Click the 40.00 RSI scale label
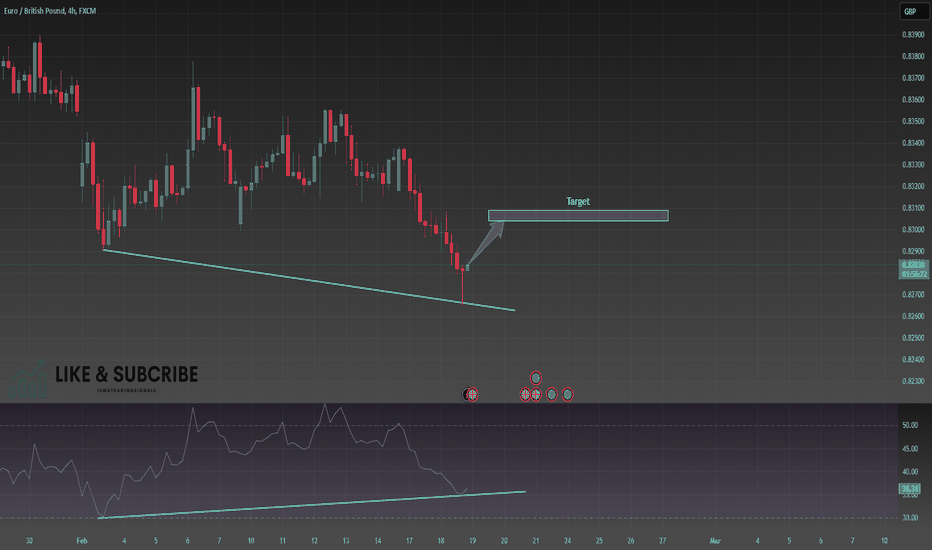The image size is (932, 550). tap(910, 472)
